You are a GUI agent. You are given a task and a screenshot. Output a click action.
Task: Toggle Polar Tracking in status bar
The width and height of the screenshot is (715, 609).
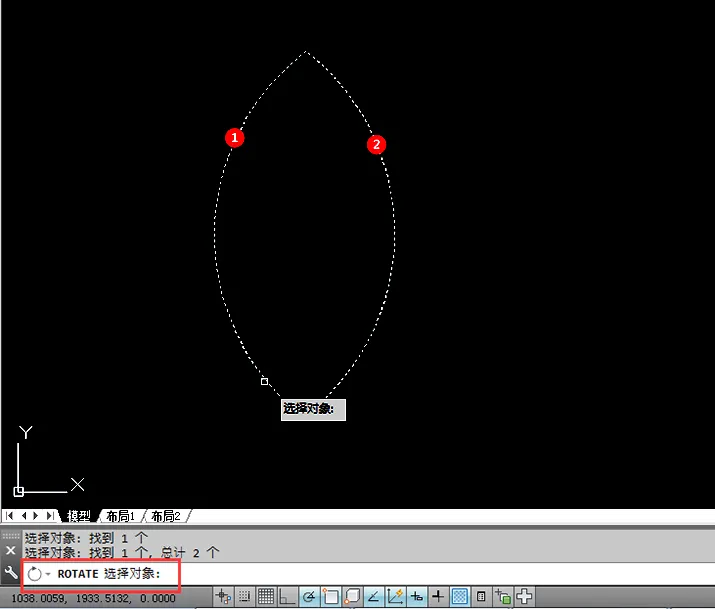309,596
